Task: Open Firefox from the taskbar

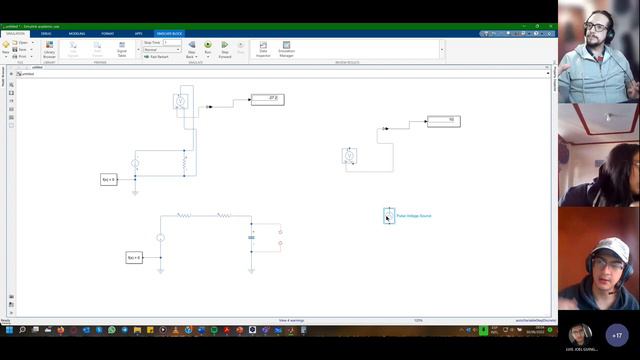Action: [x=61, y=330]
